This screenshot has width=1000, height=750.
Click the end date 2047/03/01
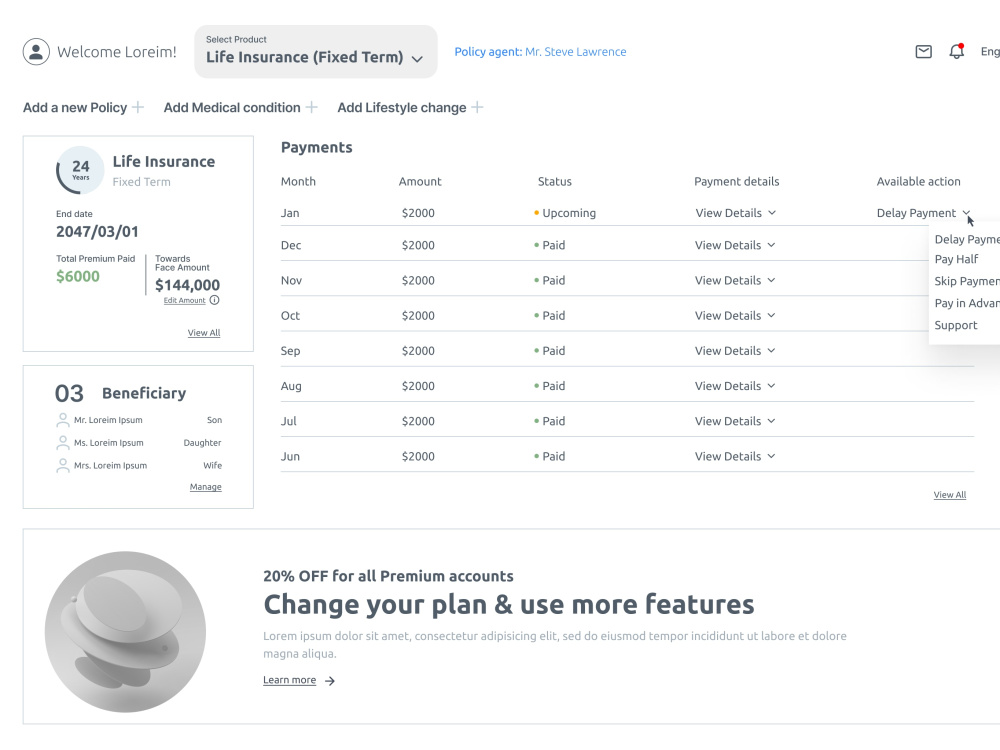click(x=97, y=232)
